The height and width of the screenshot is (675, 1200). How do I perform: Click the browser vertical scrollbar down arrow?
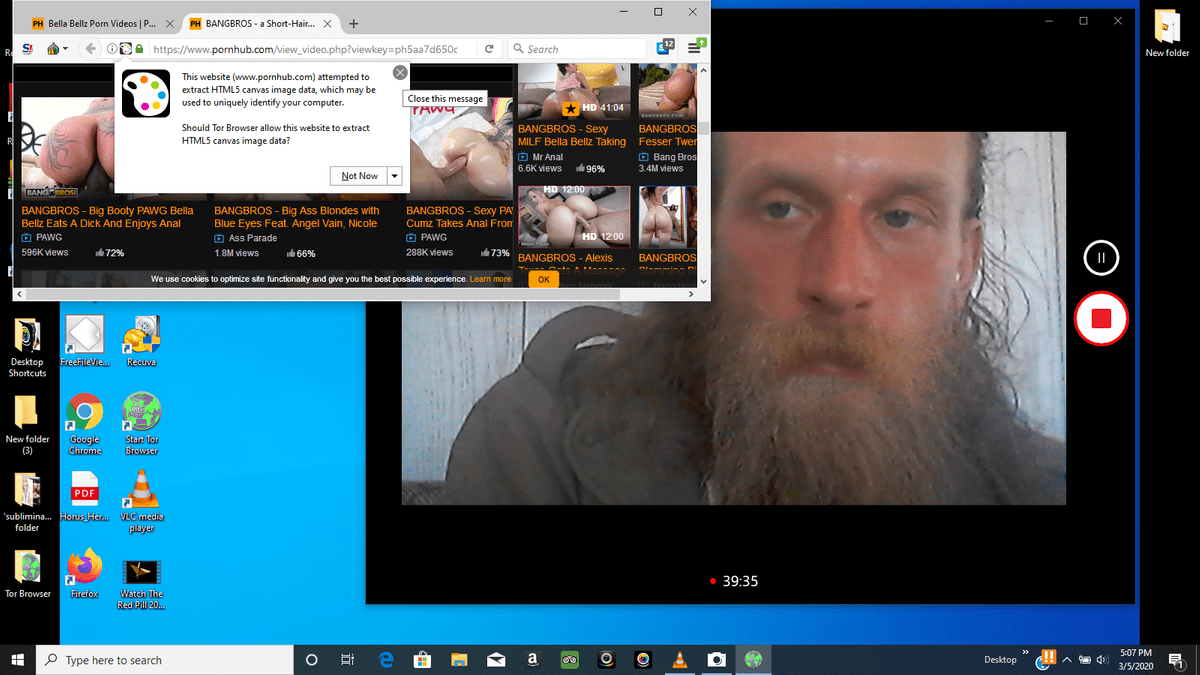(x=704, y=283)
